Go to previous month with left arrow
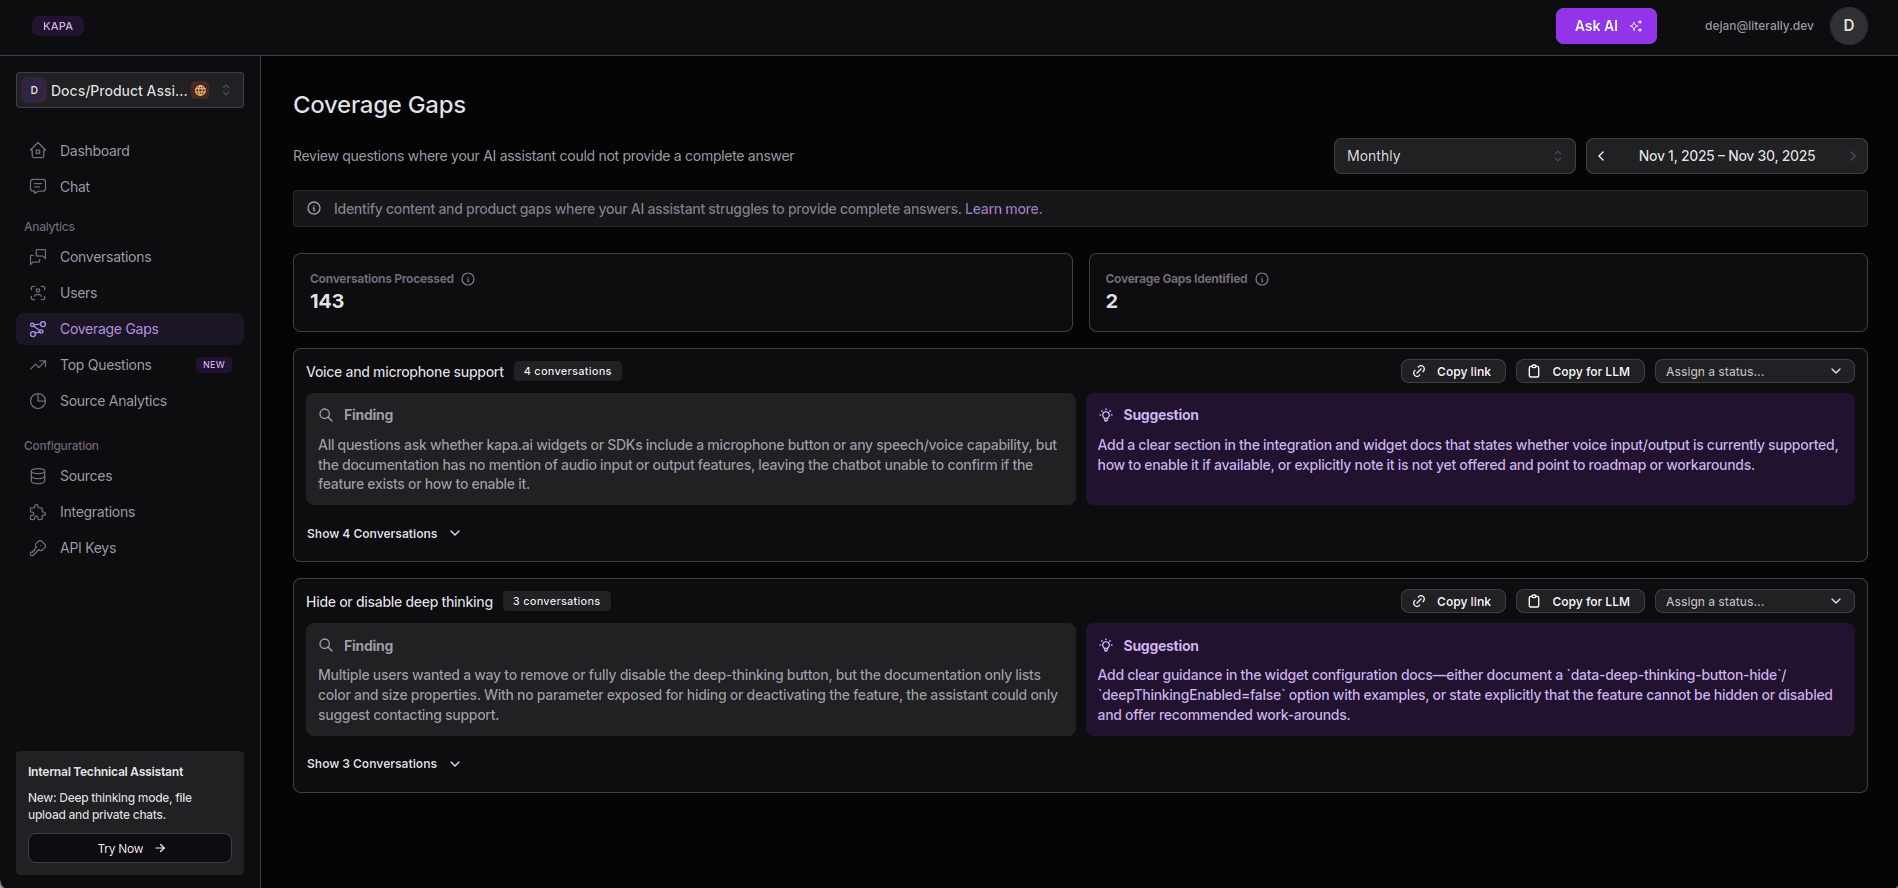 click(x=1601, y=156)
